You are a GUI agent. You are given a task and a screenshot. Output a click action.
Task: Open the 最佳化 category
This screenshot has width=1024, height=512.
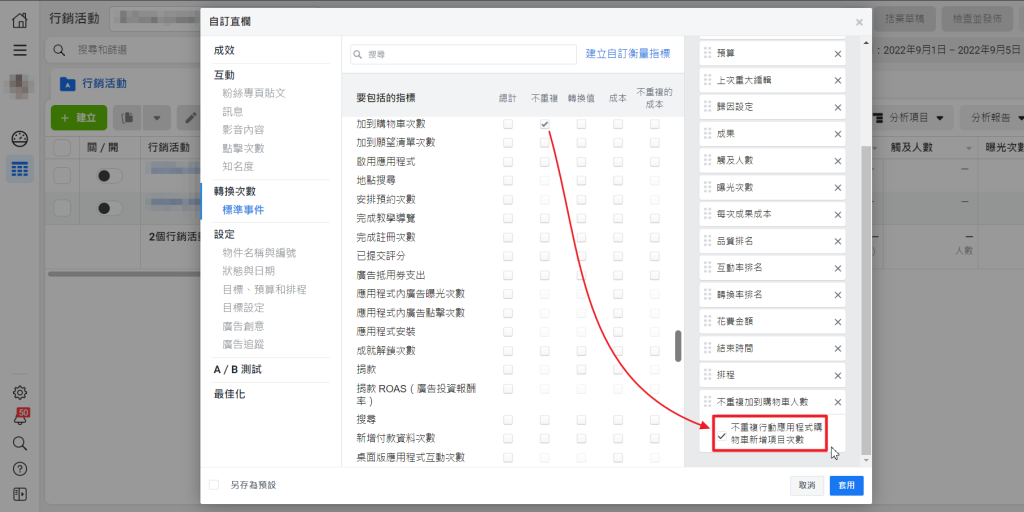[x=230, y=394]
